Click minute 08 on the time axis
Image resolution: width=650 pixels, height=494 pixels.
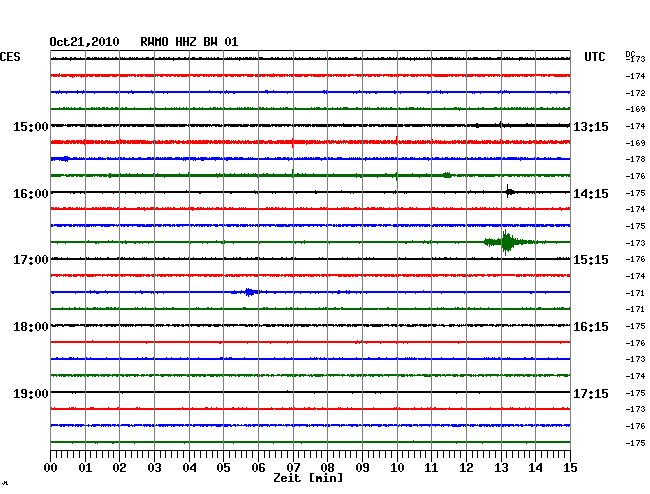pos(327,468)
